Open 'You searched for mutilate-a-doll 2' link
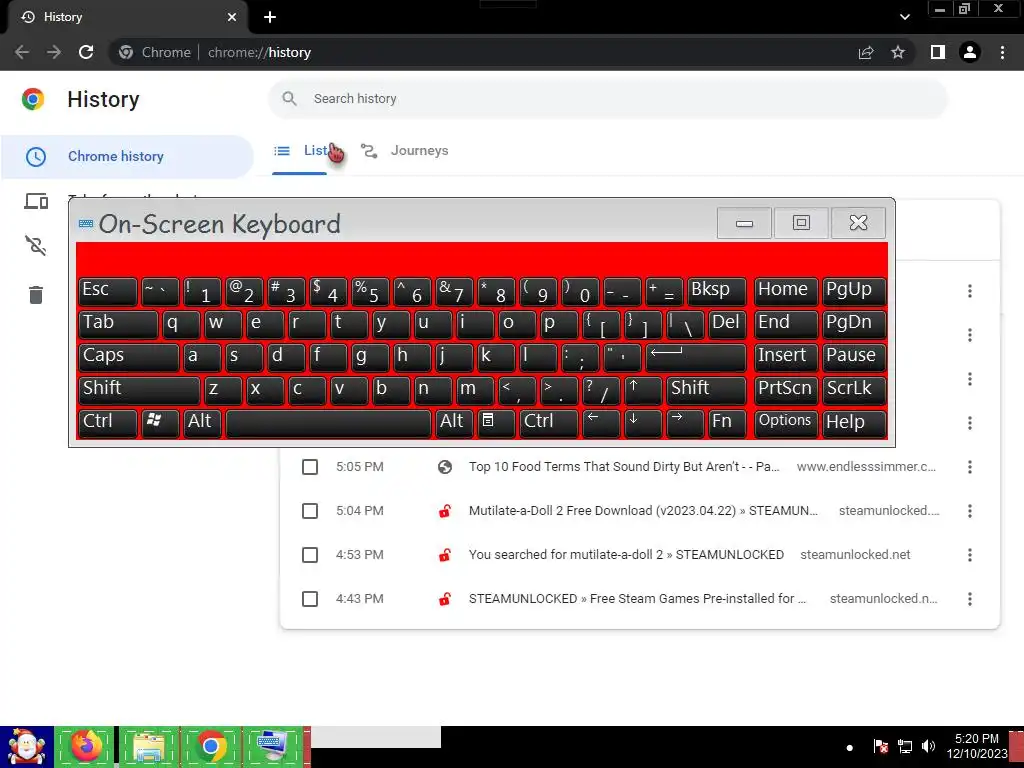The width and height of the screenshot is (1024, 768). 626,555
